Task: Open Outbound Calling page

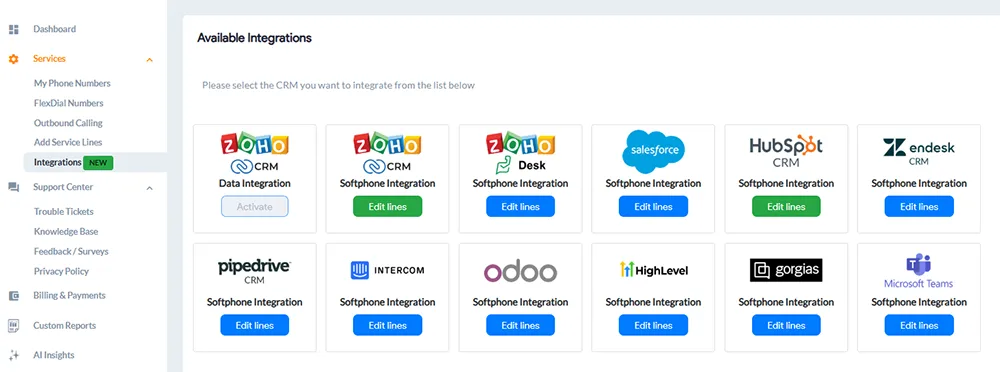Action: [68, 123]
